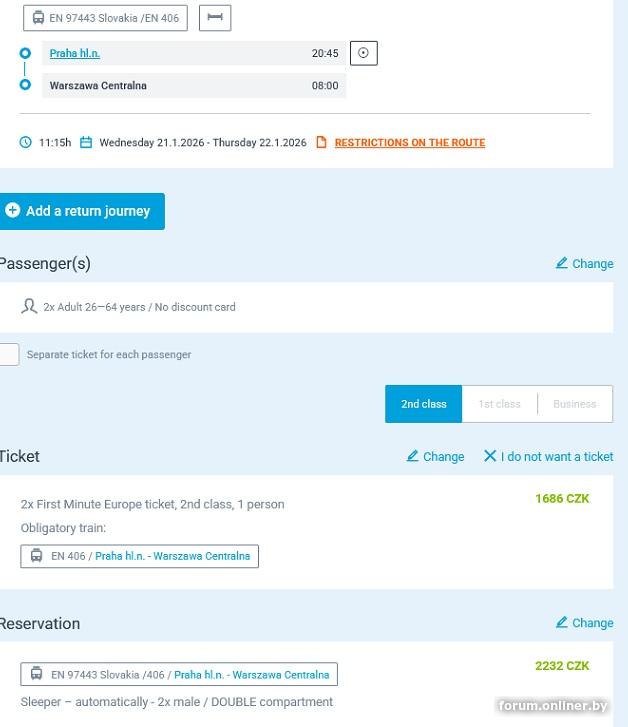Click the train icon in EN 97443 Slovakia box
The image size is (628, 727).
tap(38, 18)
